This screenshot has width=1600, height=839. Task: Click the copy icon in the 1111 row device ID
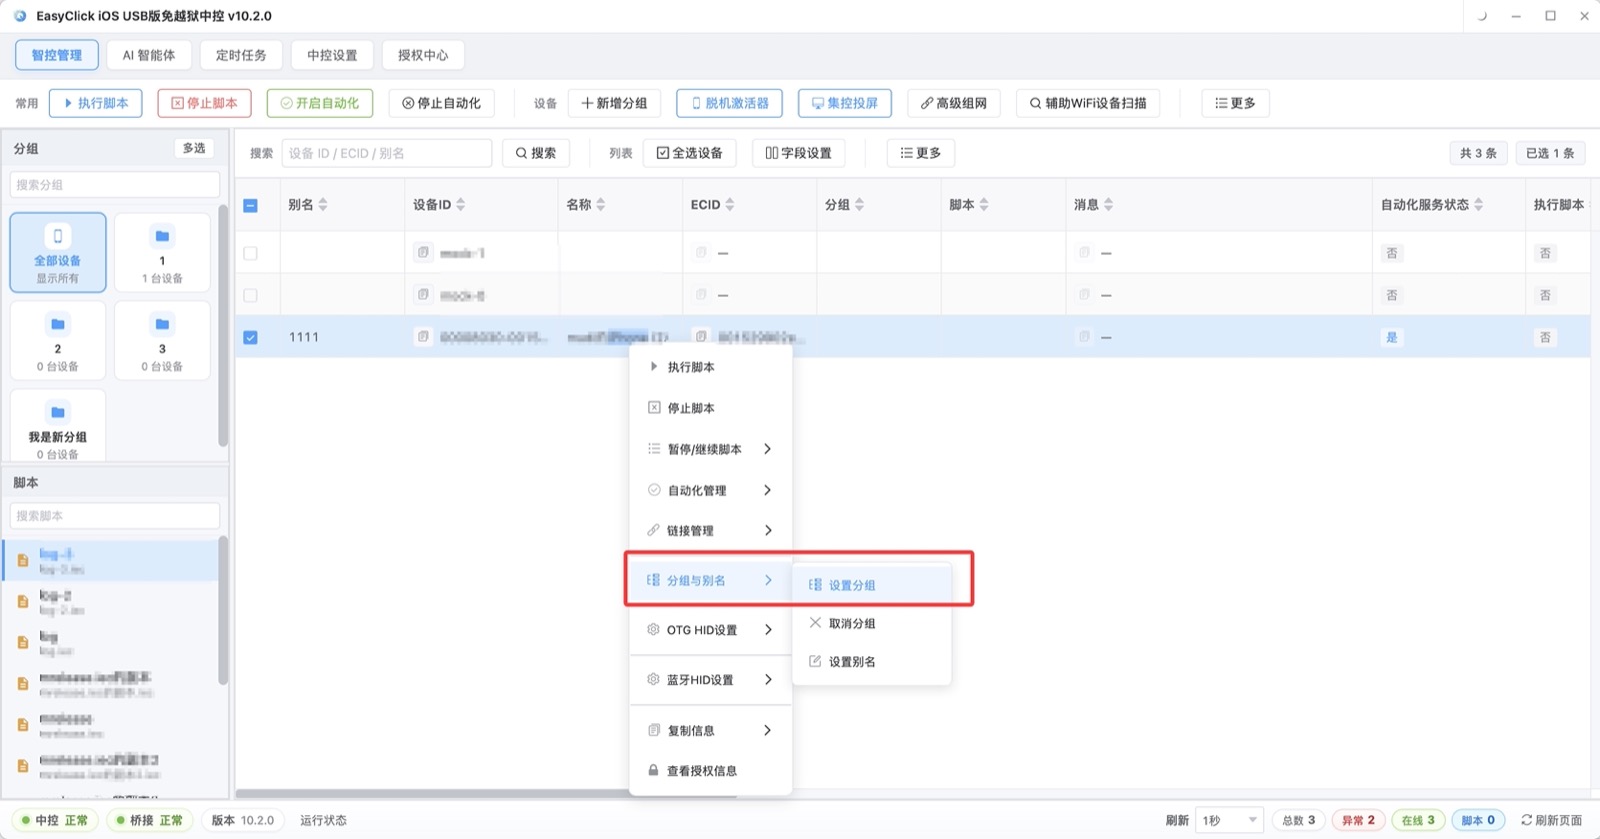[423, 337]
